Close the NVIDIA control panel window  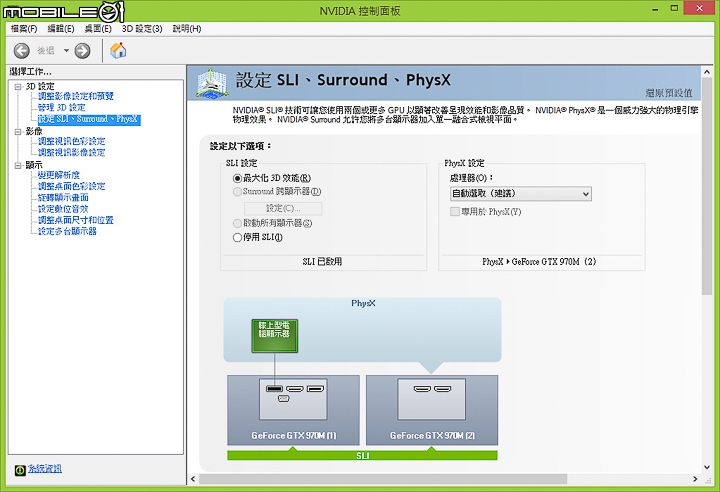pos(699,8)
